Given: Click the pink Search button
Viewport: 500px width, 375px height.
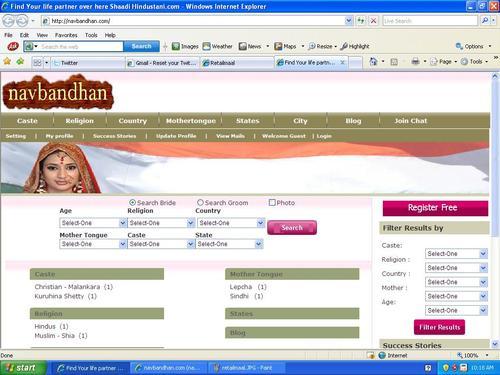Looking at the screenshot, I should pos(292,228).
